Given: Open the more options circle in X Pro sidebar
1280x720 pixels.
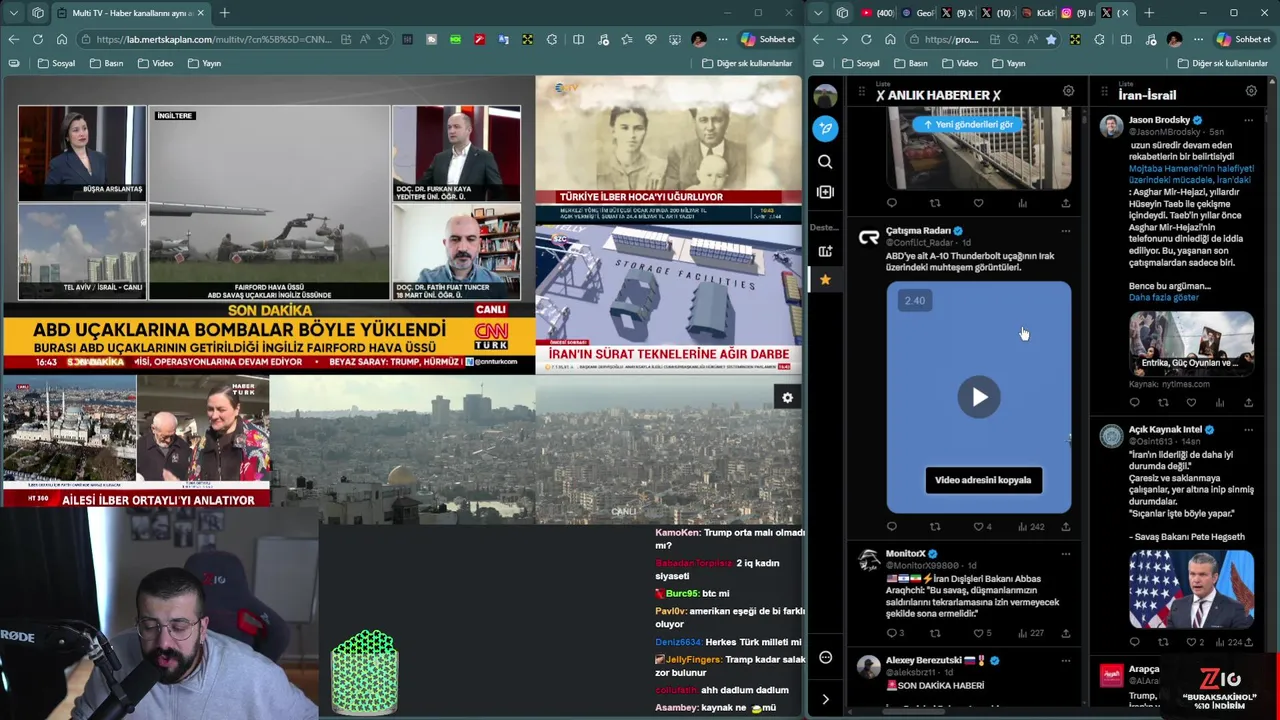Looking at the screenshot, I should [x=825, y=657].
